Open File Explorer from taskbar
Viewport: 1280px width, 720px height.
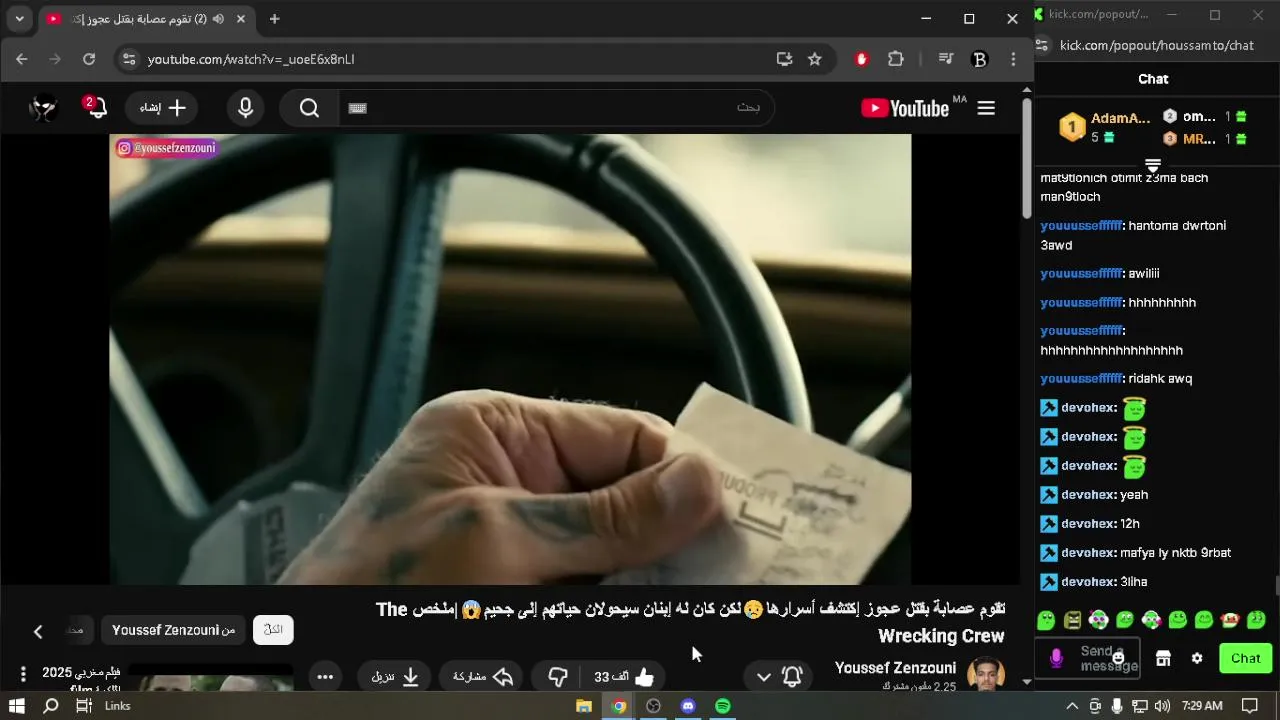click(584, 706)
